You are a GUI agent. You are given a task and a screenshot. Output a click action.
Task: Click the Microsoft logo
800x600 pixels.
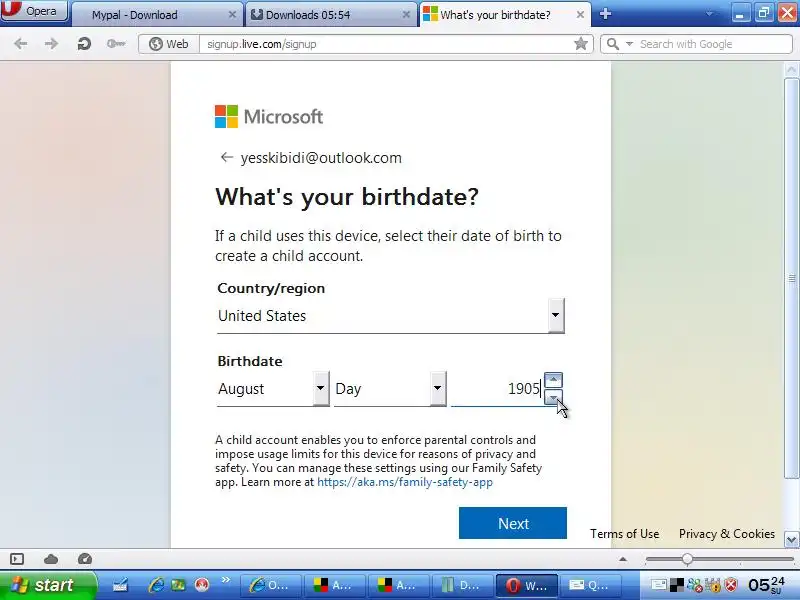(269, 116)
